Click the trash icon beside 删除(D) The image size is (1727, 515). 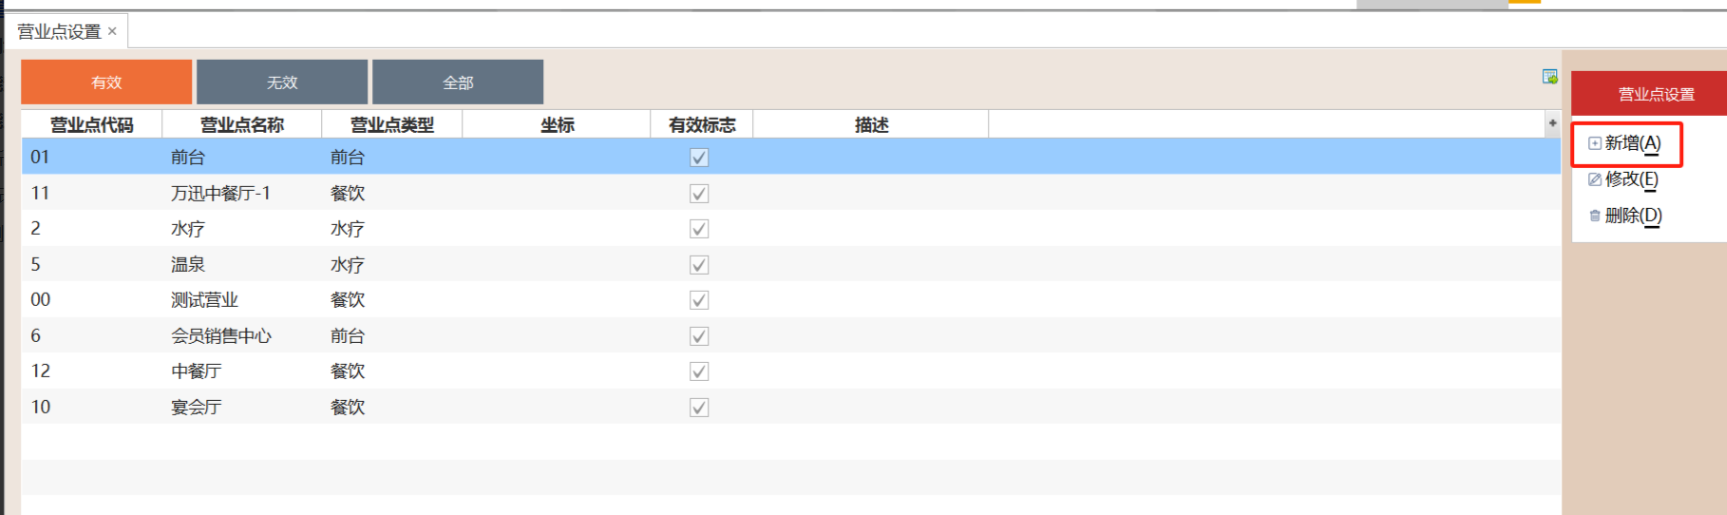(x=1594, y=216)
